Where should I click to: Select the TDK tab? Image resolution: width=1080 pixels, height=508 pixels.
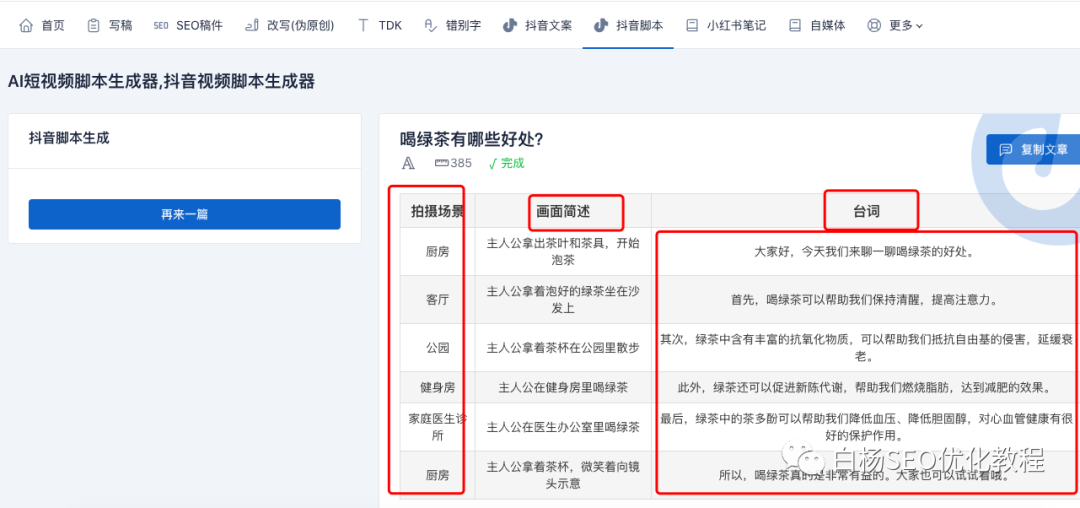(380, 26)
